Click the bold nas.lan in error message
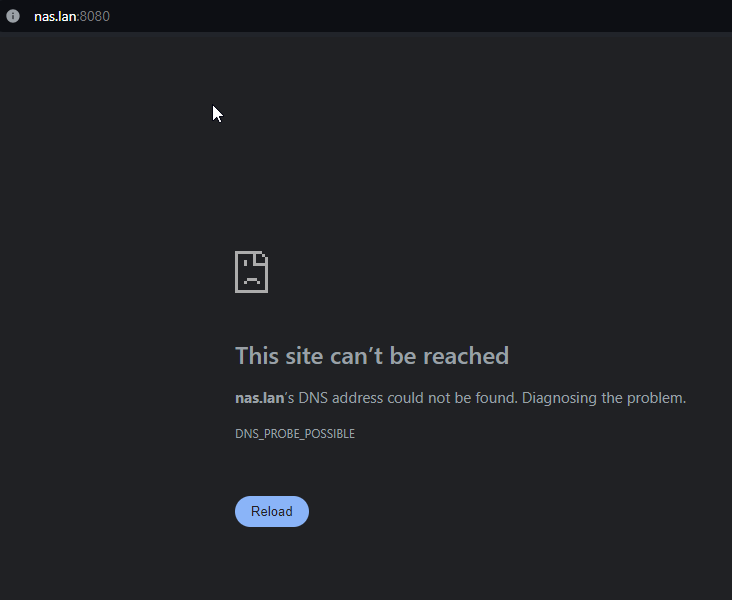This screenshot has width=732, height=600. point(259,398)
